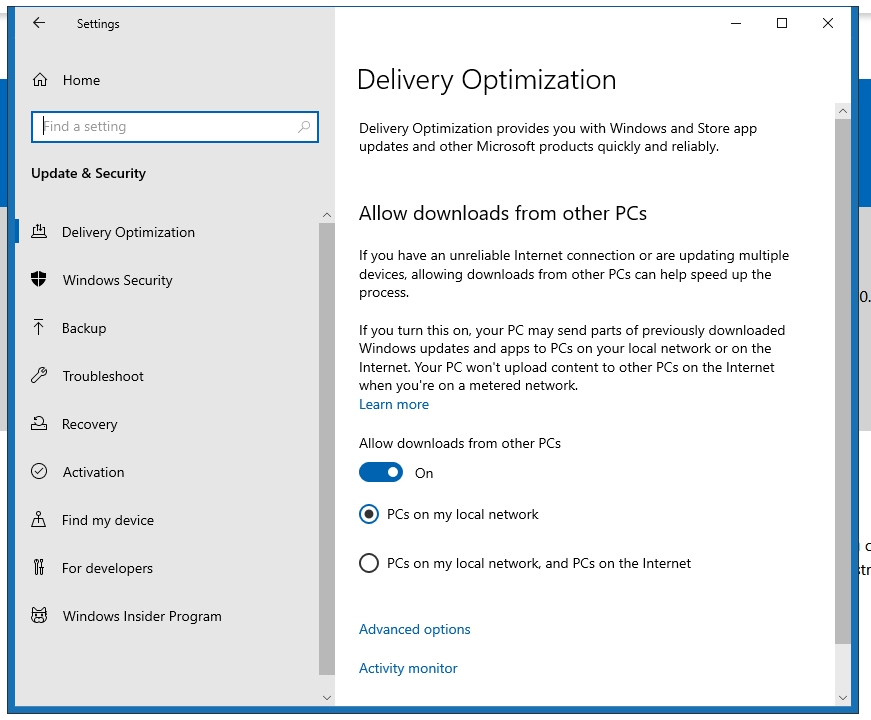
Task: Click the Recovery icon in sidebar
Action: pos(39,424)
